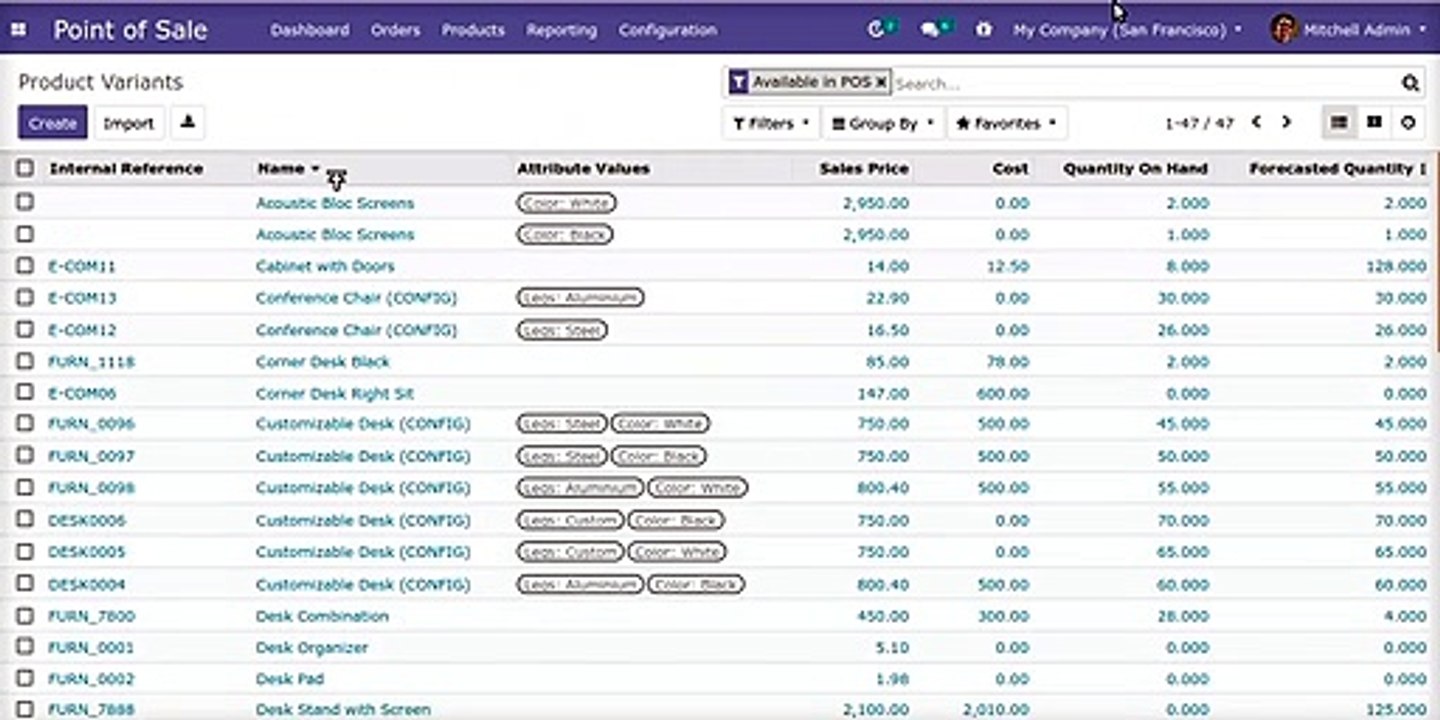Switch to list view icon
The image size is (1440, 720).
tap(1339, 122)
